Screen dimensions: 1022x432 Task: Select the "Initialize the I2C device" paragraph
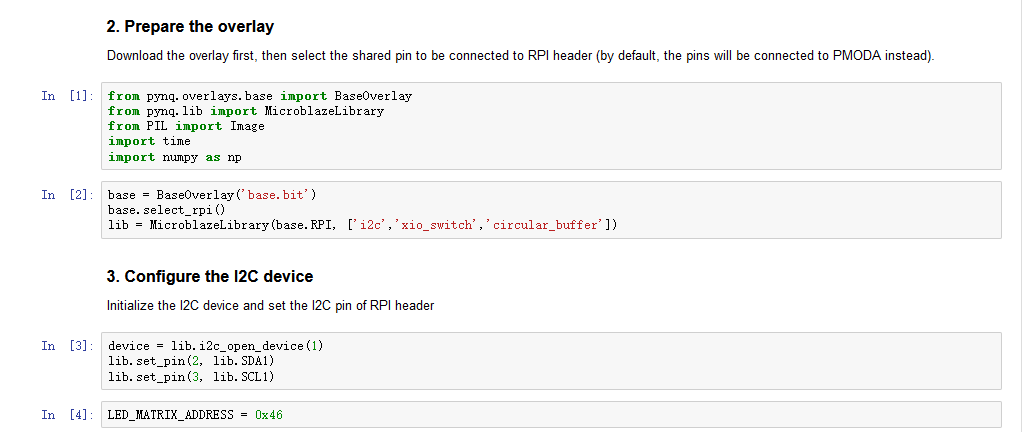[x=270, y=306]
